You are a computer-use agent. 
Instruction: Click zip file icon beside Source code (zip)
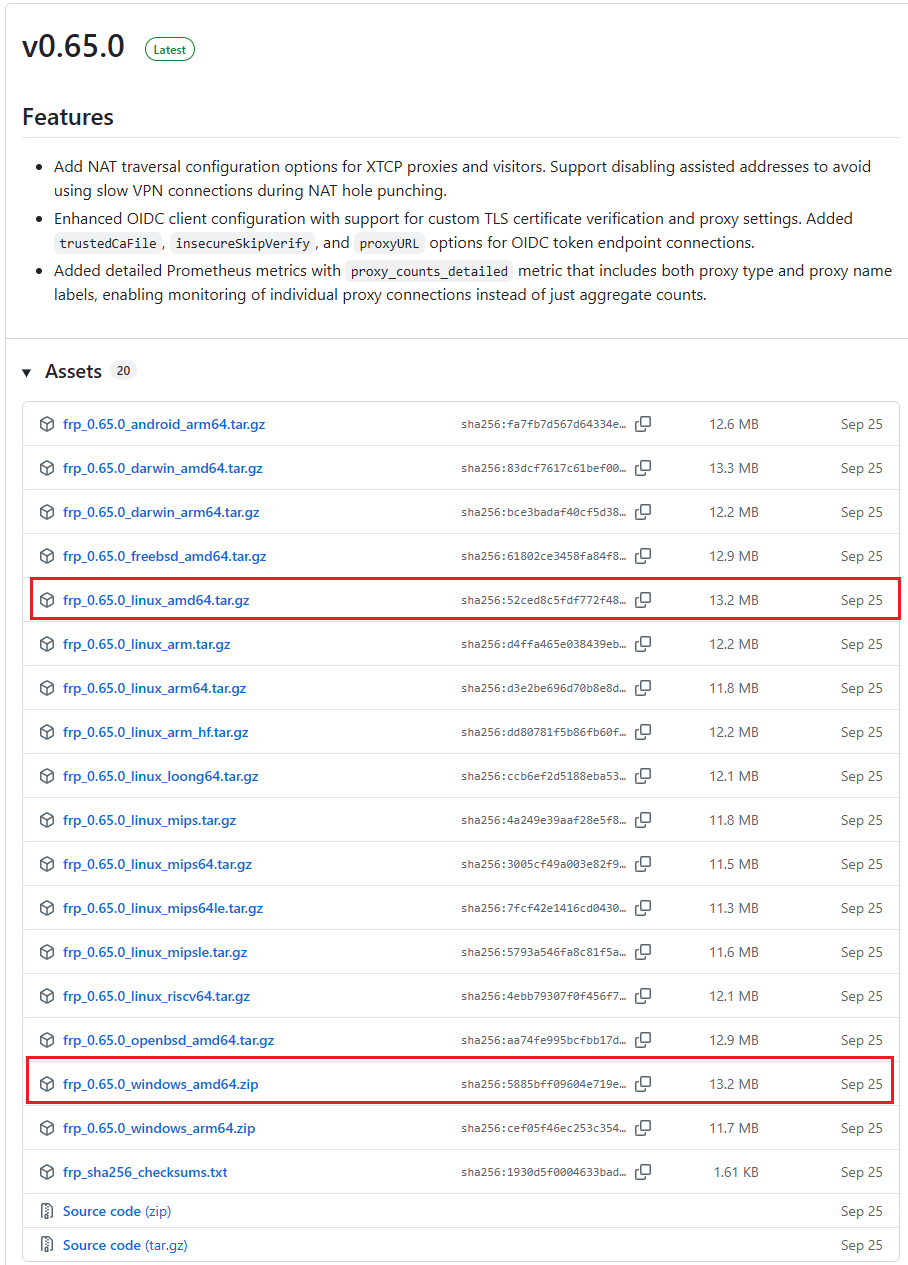coord(46,1211)
